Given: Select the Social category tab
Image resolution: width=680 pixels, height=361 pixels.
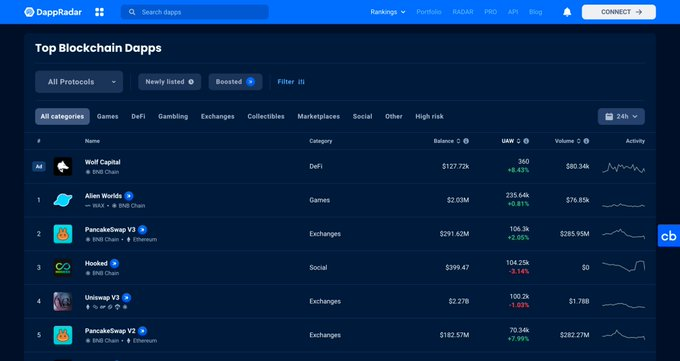Looking at the screenshot, I should 363,116.
